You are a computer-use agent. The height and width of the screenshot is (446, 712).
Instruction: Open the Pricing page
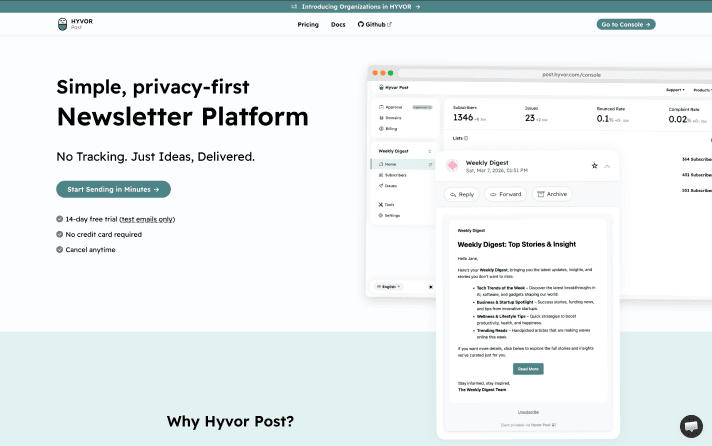tap(308, 25)
